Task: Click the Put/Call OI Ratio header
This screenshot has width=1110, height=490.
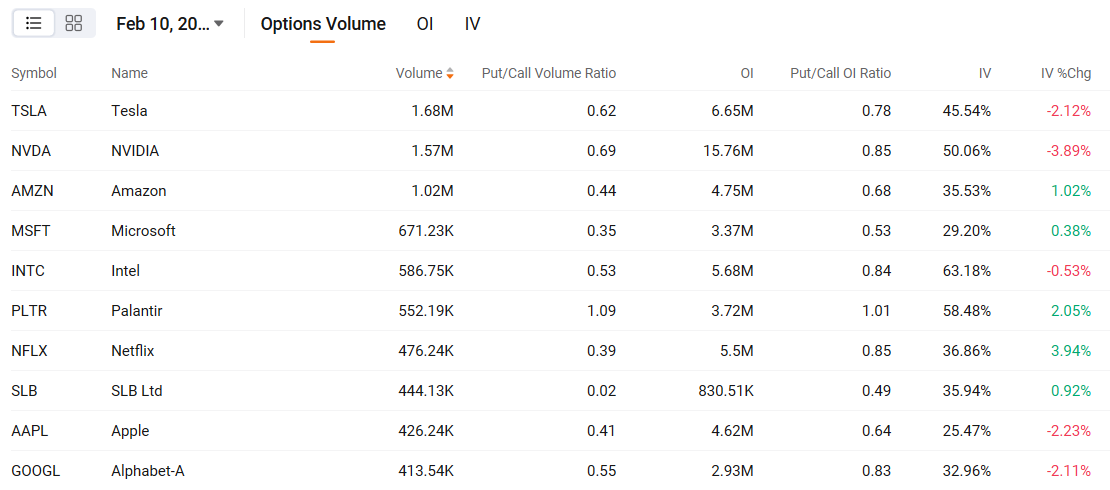Action: coord(840,73)
